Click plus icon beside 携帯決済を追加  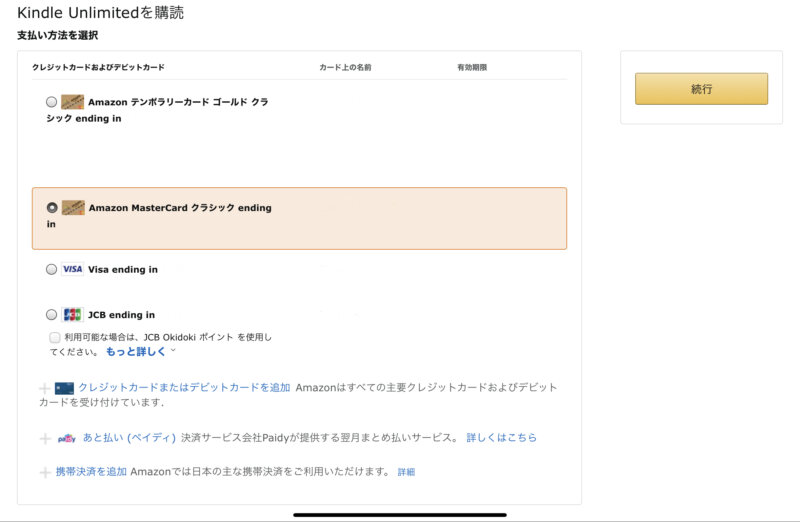45,473
